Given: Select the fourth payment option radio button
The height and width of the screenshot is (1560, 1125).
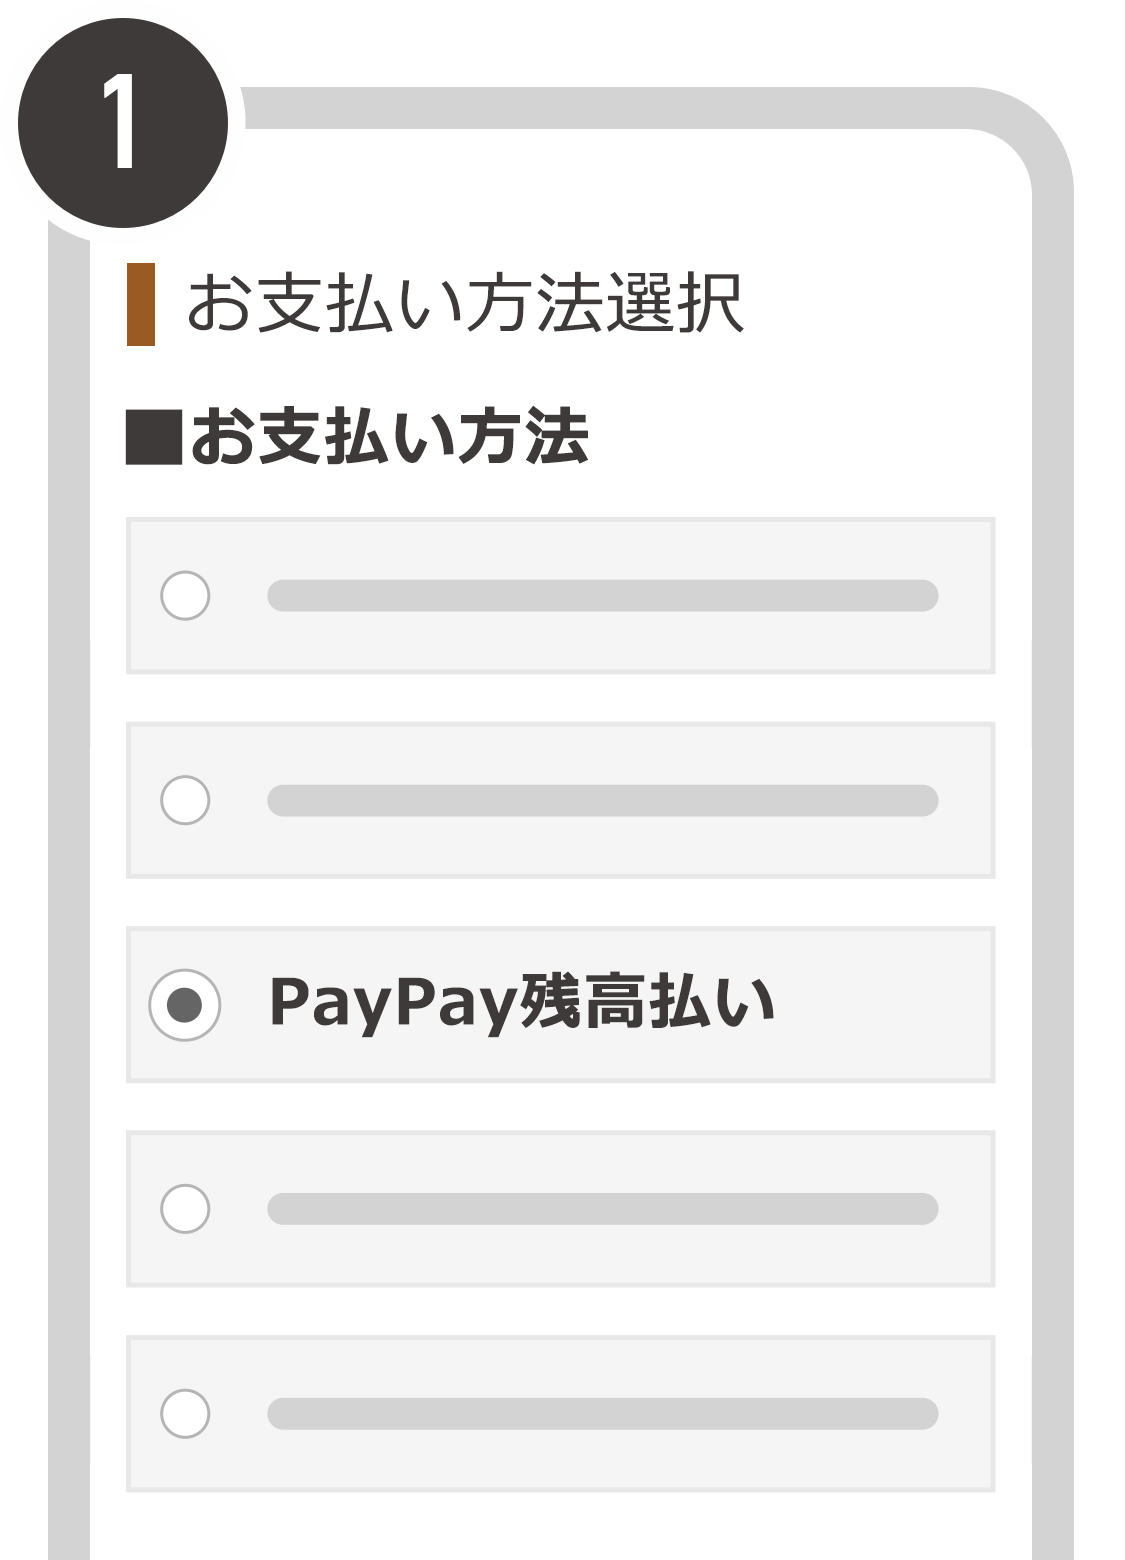Looking at the screenshot, I should (185, 1209).
